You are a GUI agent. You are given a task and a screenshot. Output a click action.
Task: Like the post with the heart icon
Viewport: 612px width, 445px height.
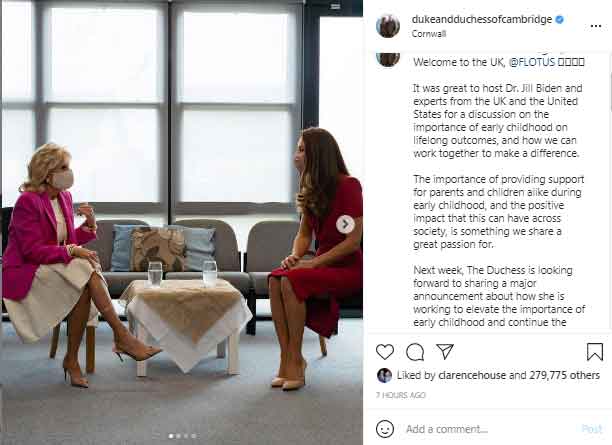(385, 352)
